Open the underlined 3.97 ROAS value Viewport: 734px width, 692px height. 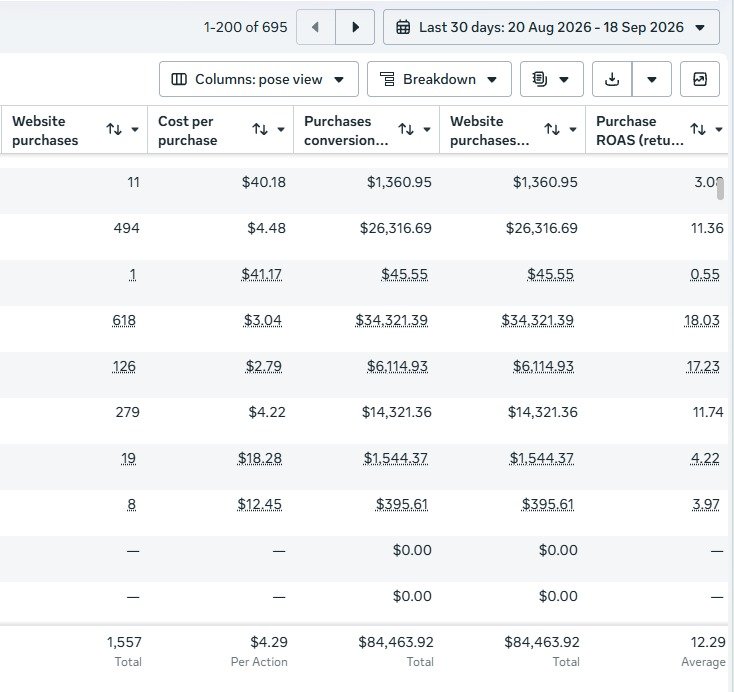(706, 504)
